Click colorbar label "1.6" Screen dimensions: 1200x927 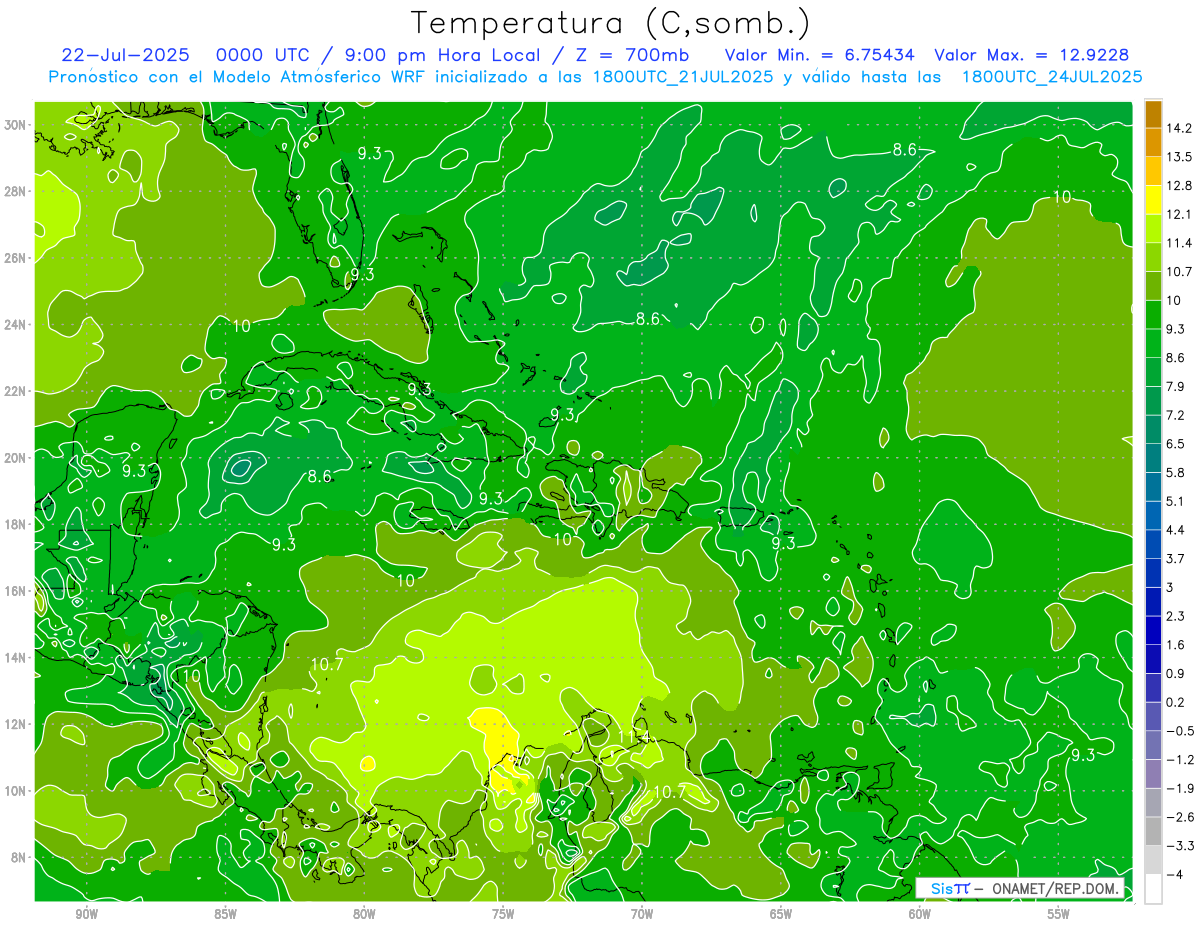(x=1176, y=644)
